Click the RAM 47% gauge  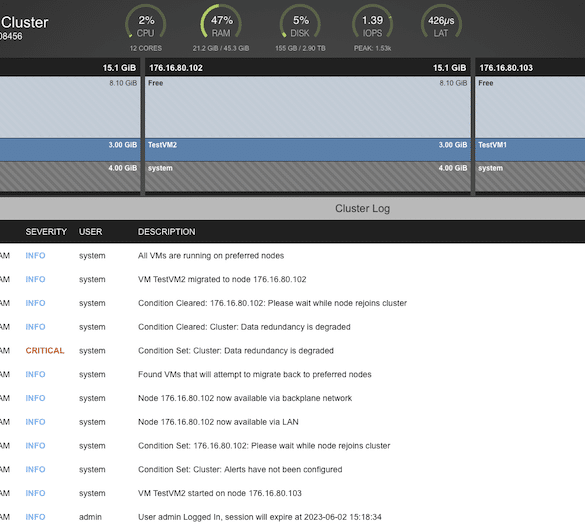pos(221,22)
